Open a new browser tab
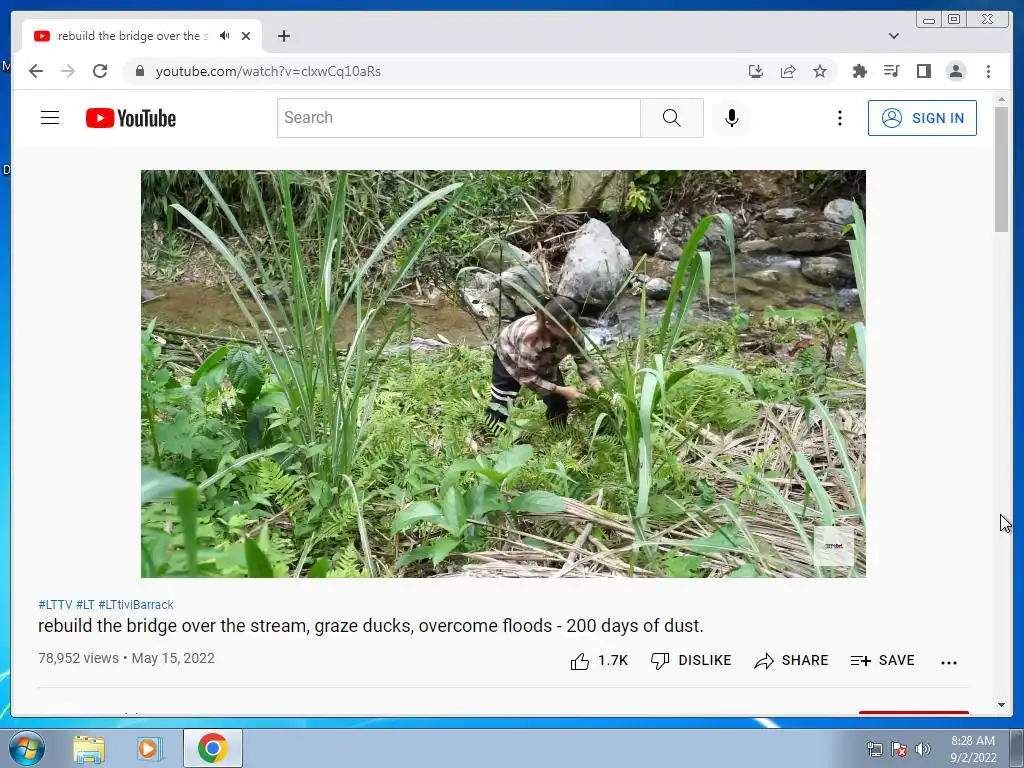The width and height of the screenshot is (1024, 768). click(x=283, y=36)
